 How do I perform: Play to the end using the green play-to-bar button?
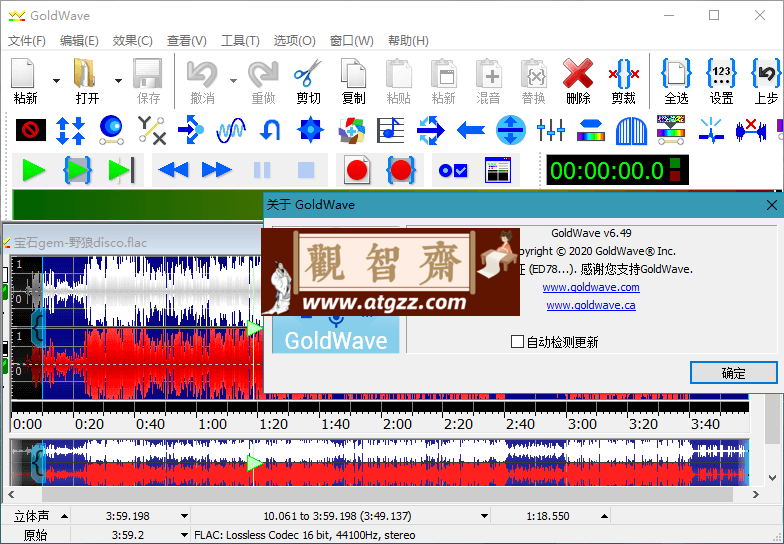pos(122,170)
